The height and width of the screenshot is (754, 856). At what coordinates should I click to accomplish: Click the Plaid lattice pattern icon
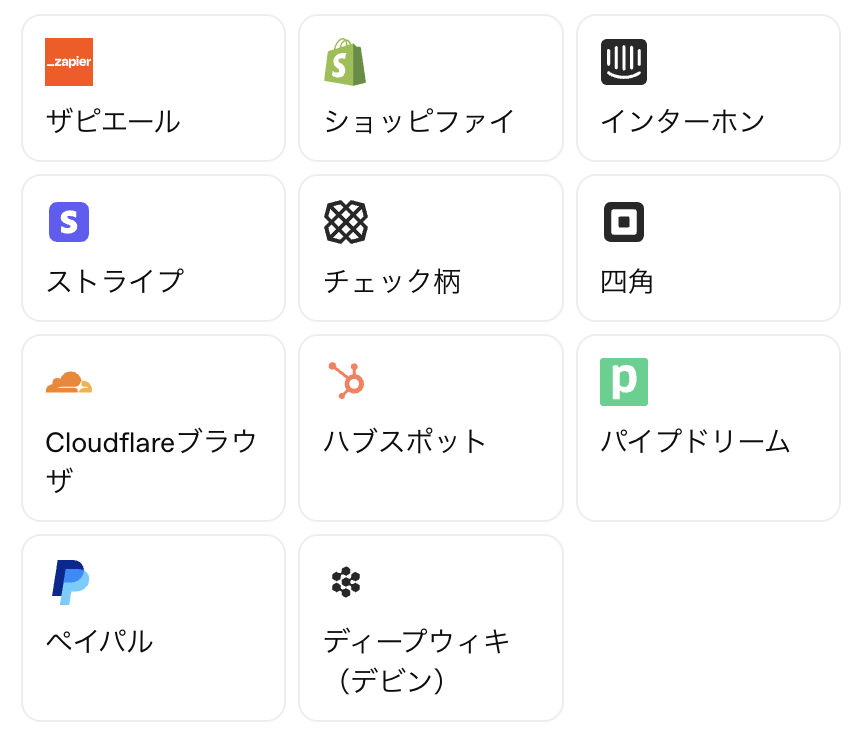(346, 222)
